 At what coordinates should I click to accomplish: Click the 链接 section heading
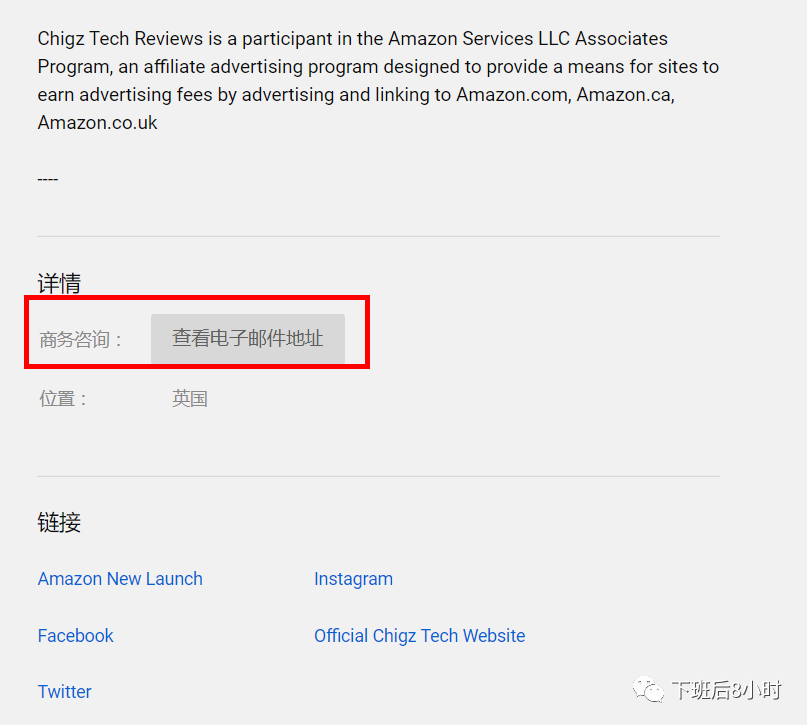59,522
